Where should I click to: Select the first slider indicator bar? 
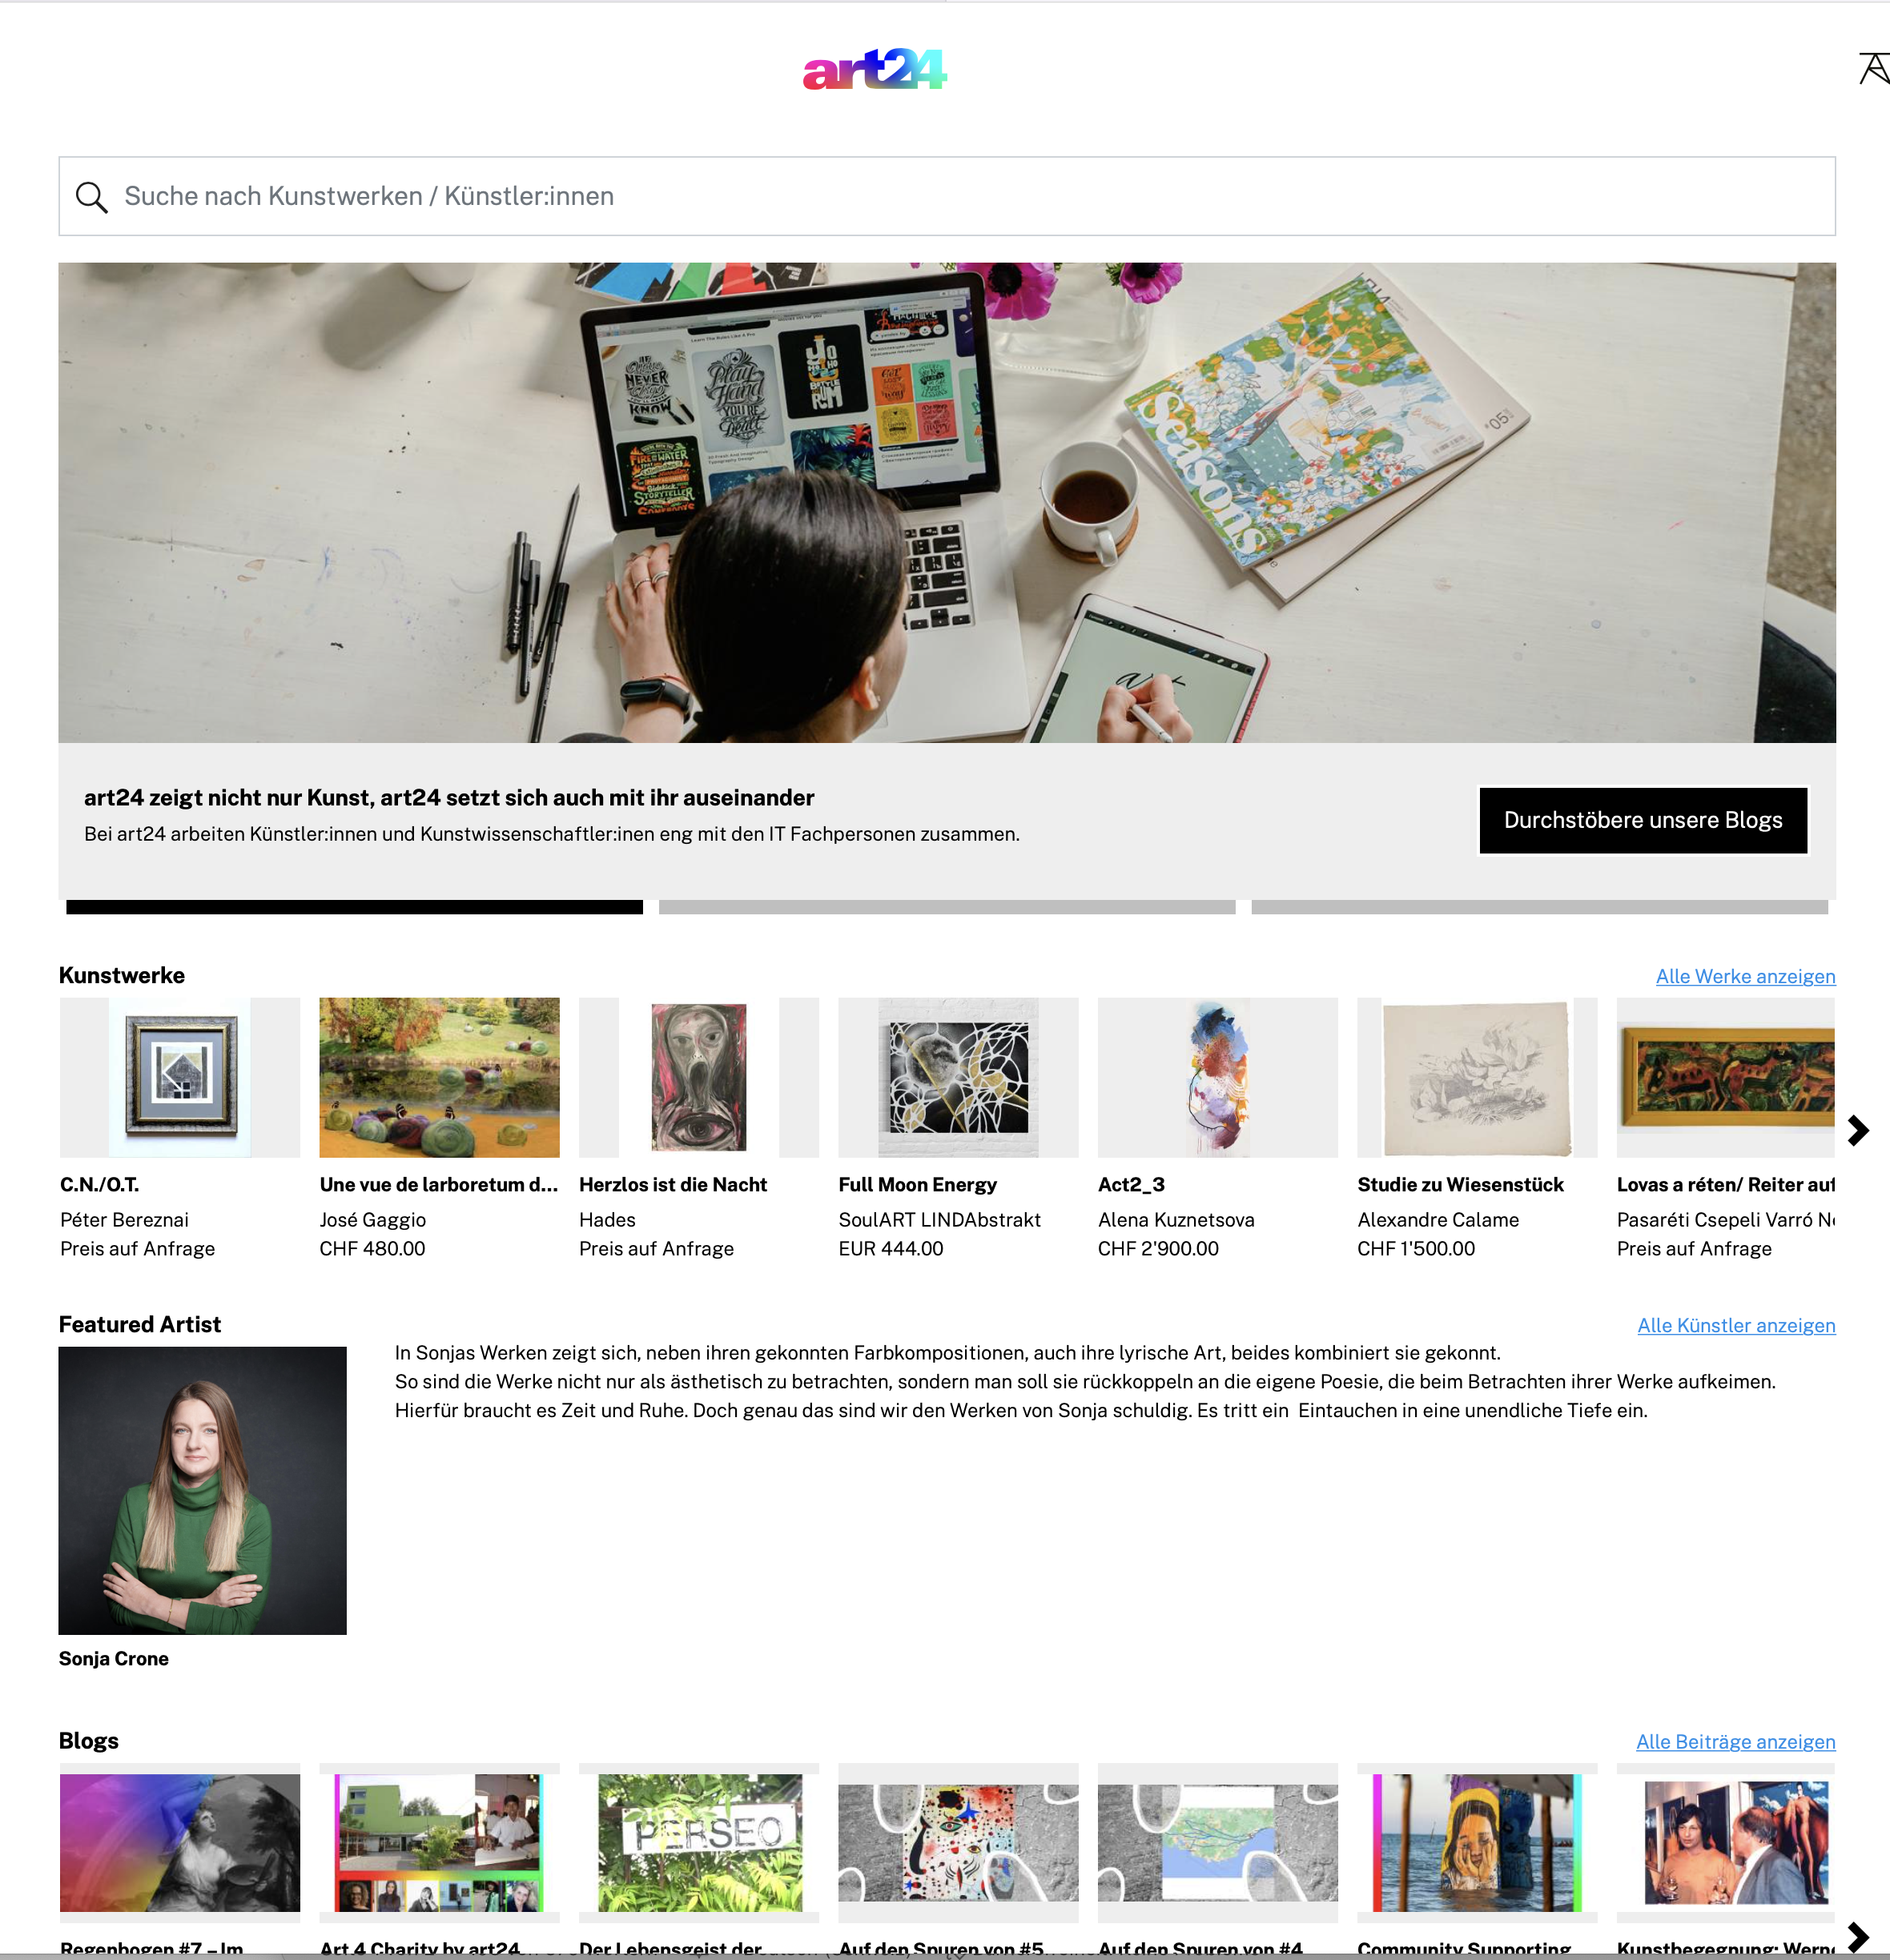point(354,907)
